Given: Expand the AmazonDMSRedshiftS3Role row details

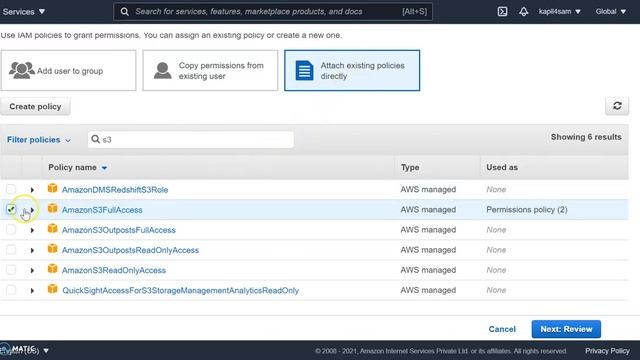Looking at the screenshot, I should pyautogui.click(x=32, y=190).
